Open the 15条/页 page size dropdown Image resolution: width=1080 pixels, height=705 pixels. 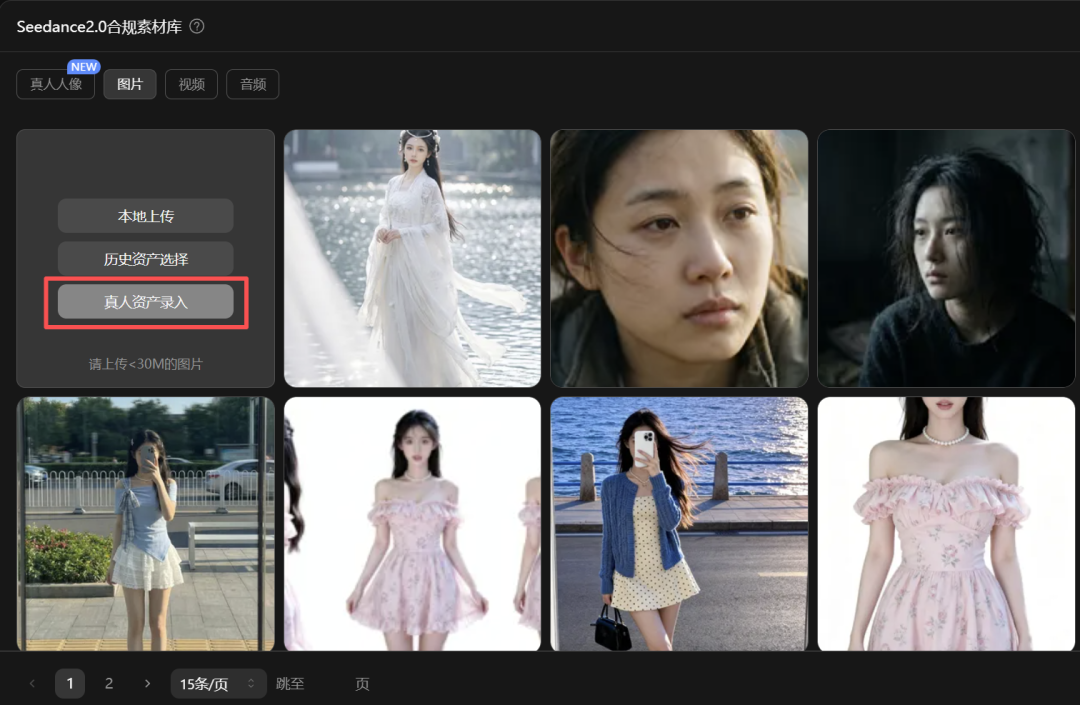[218, 683]
